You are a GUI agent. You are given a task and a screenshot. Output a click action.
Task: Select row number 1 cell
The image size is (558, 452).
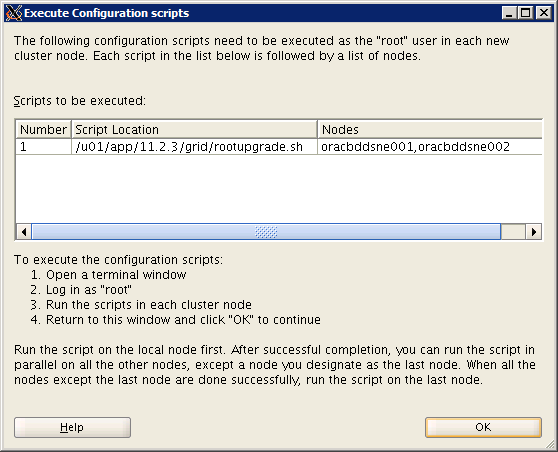click(43, 147)
